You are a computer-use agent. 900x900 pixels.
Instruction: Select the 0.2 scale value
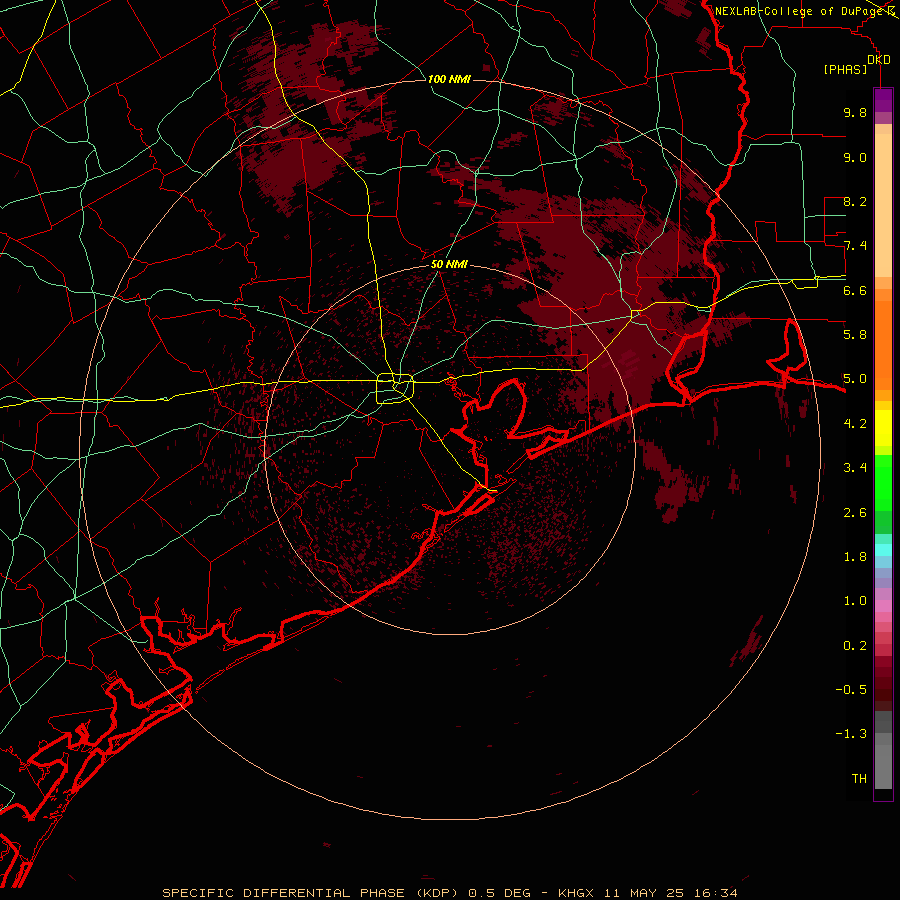pos(855,646)
